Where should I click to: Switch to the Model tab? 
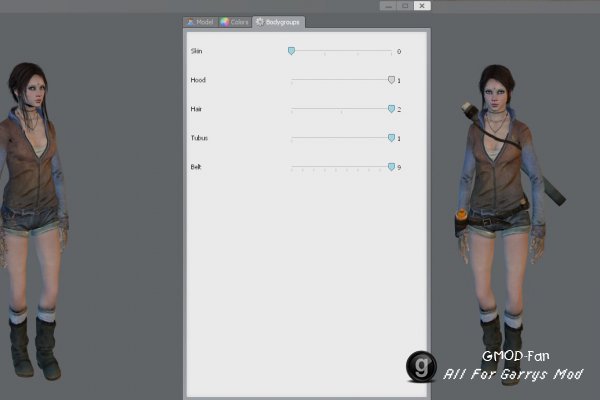tap(201, 22)
